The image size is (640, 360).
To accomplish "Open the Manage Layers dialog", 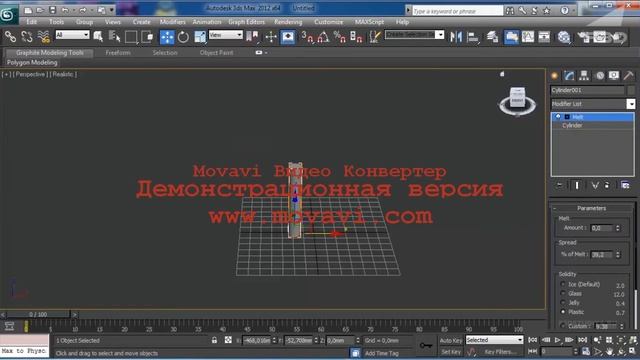I will point(493,37).
